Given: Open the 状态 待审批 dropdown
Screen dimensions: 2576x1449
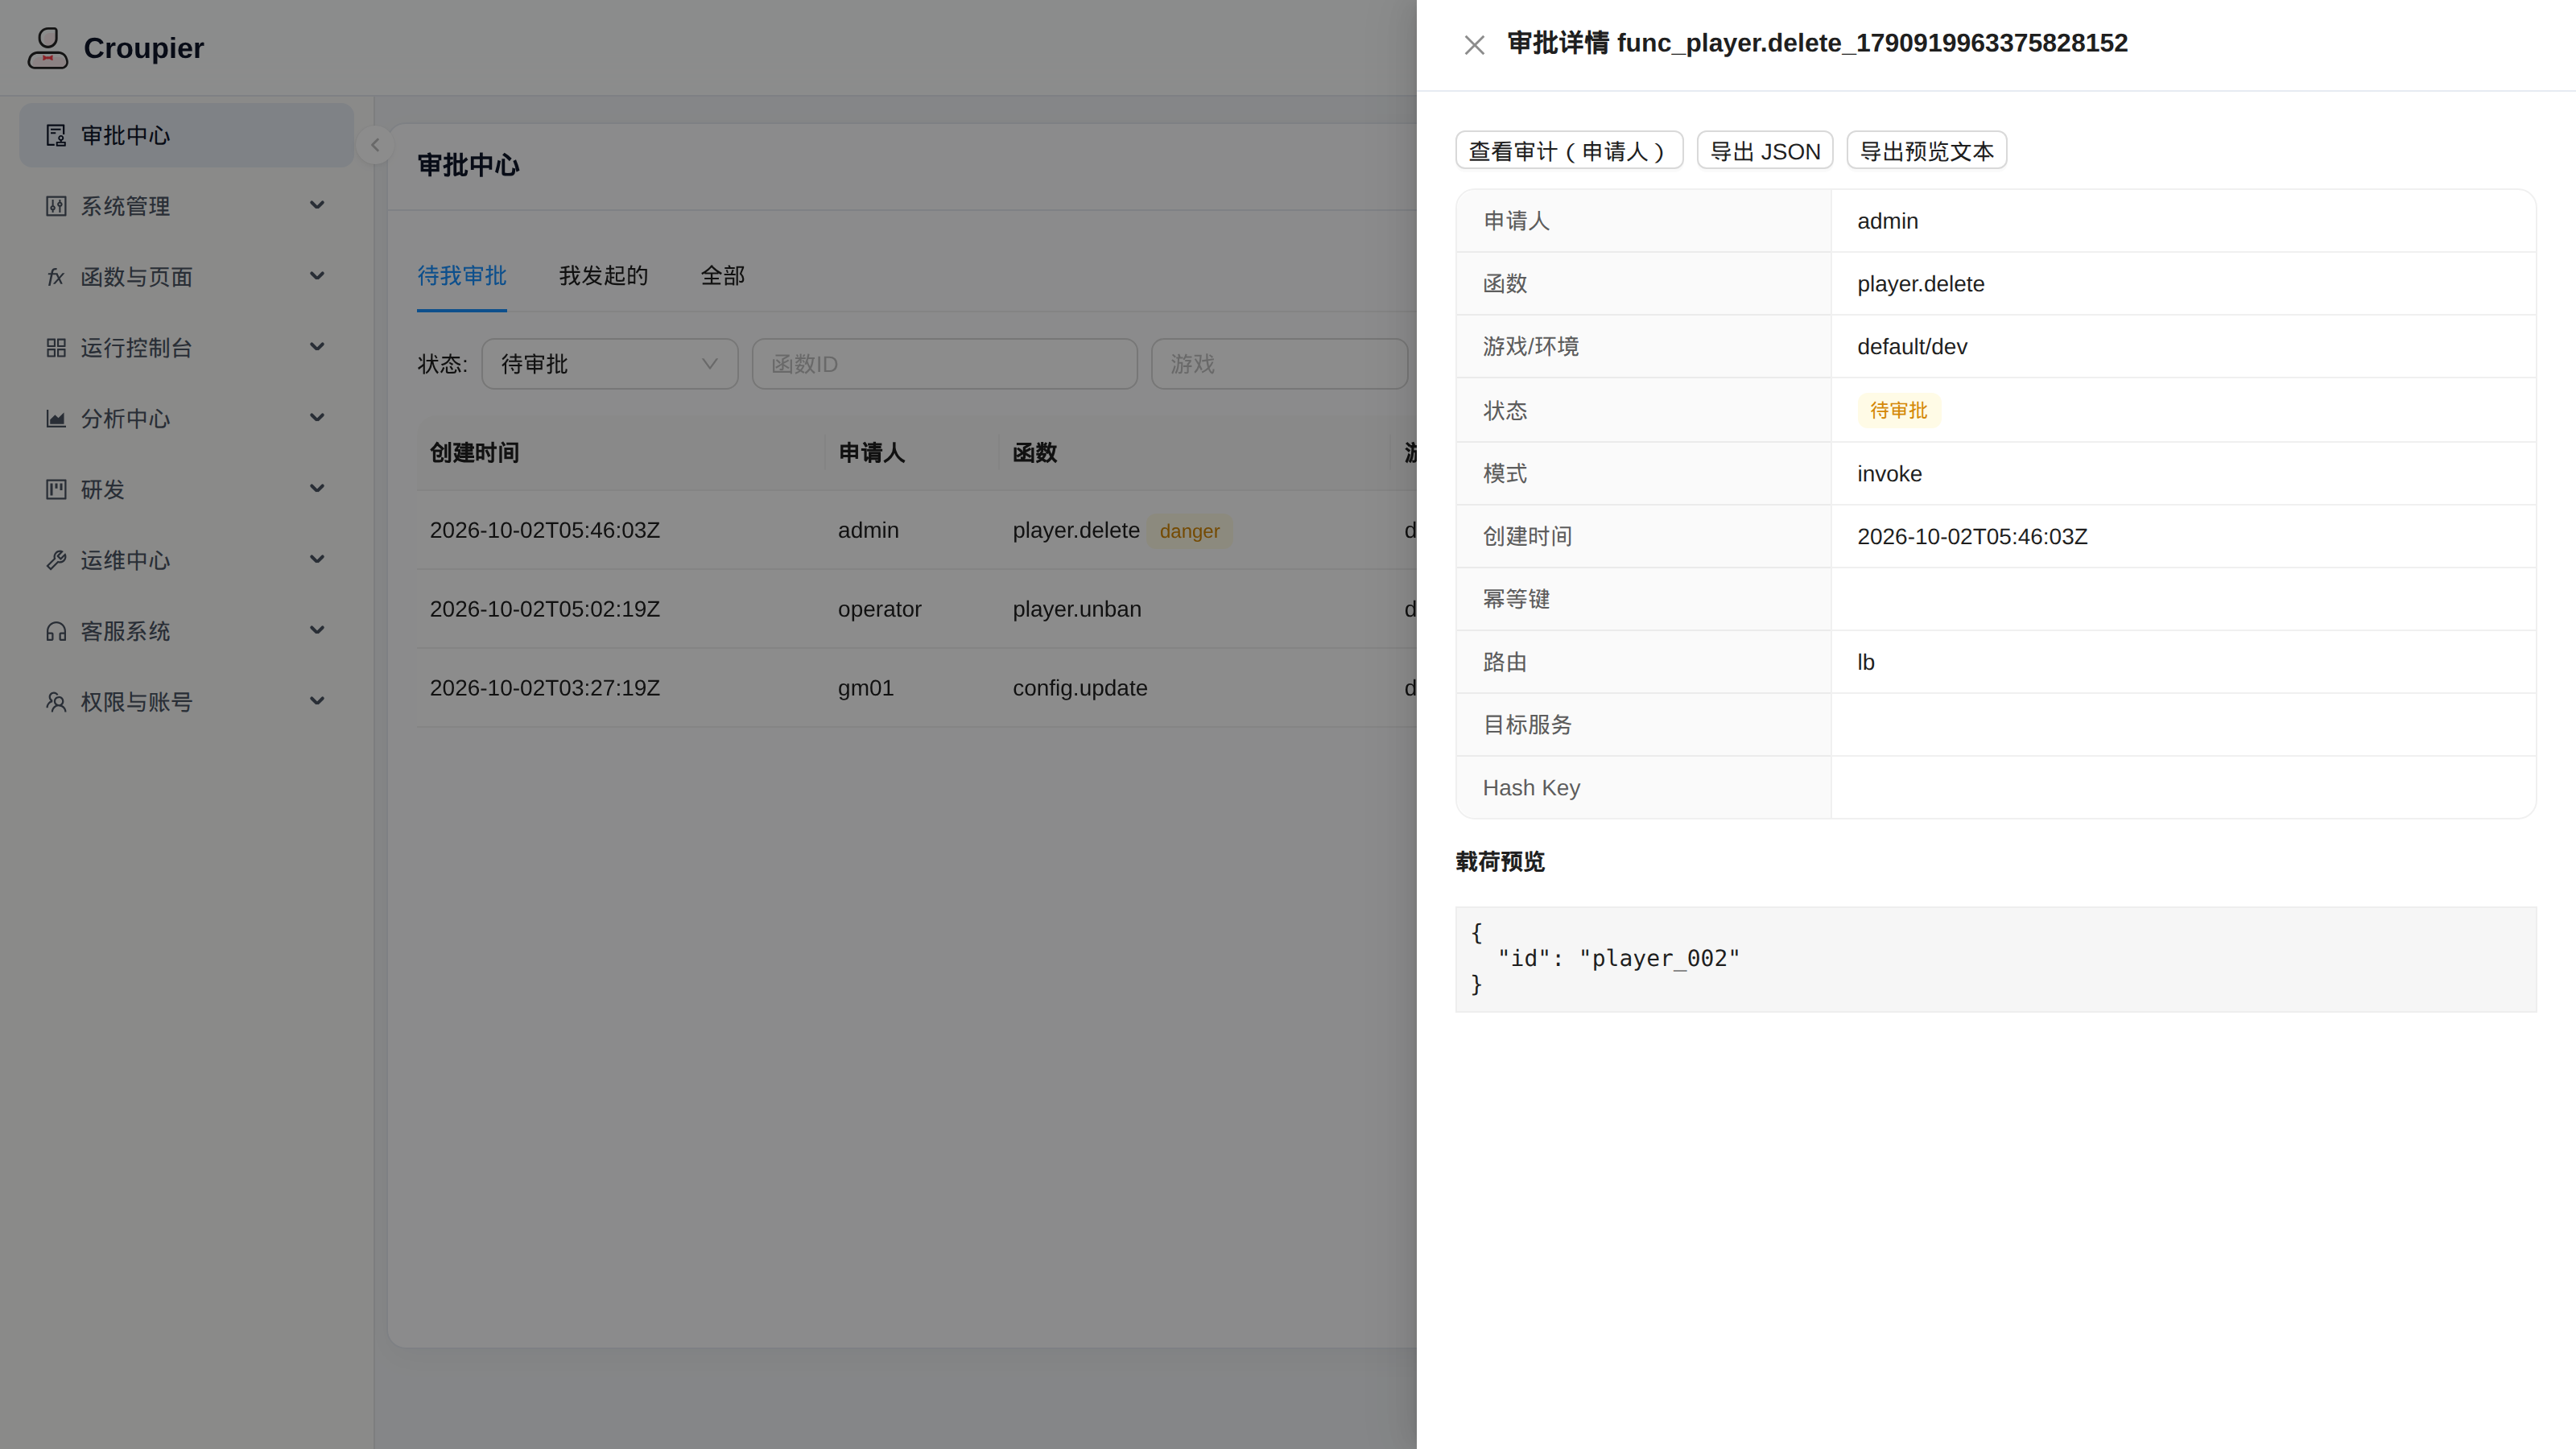Looking at the screenshot, I should 609,364.
